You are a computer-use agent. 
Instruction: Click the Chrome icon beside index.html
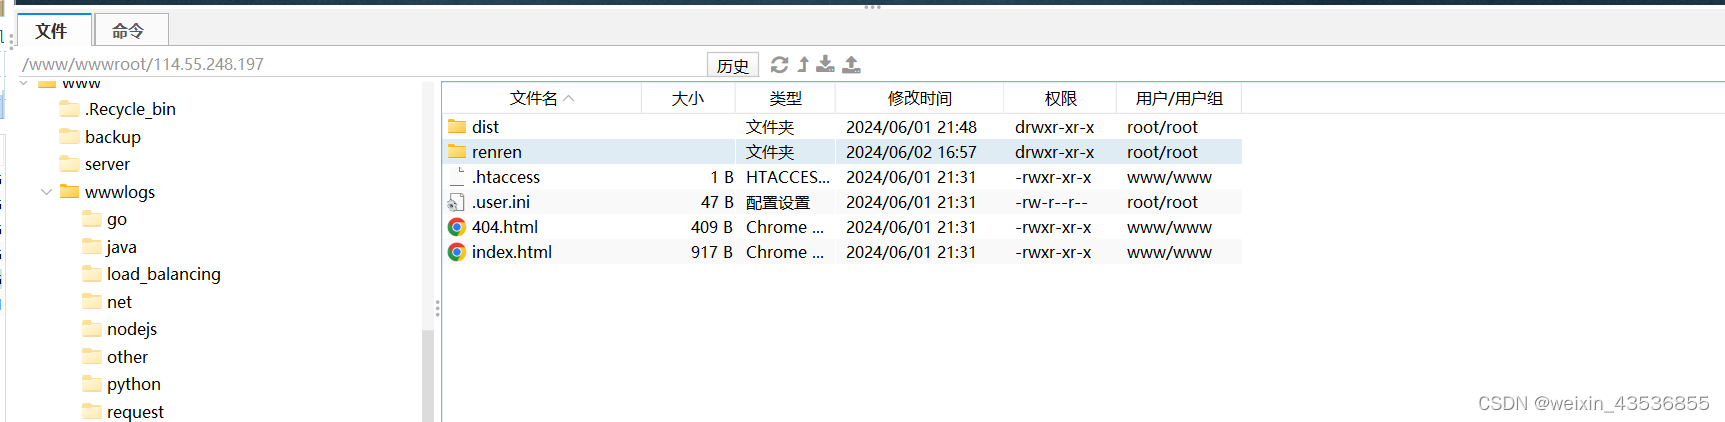(457, 252)
